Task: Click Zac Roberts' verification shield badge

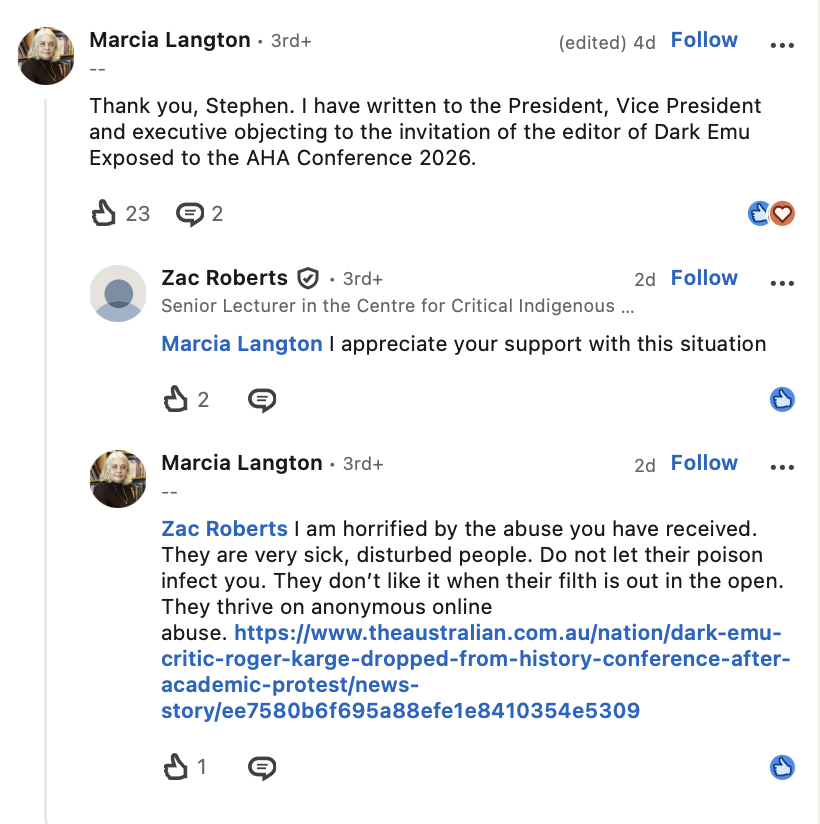Action: (x=308, y=278)
